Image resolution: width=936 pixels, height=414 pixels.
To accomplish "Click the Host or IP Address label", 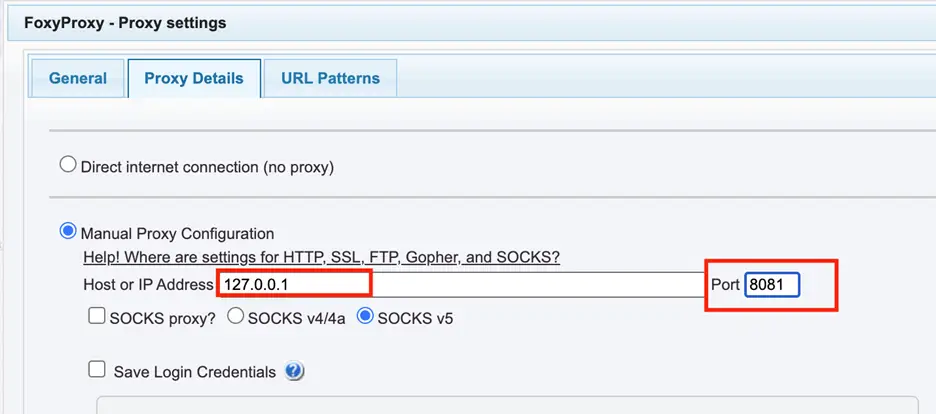I will 149,285.
